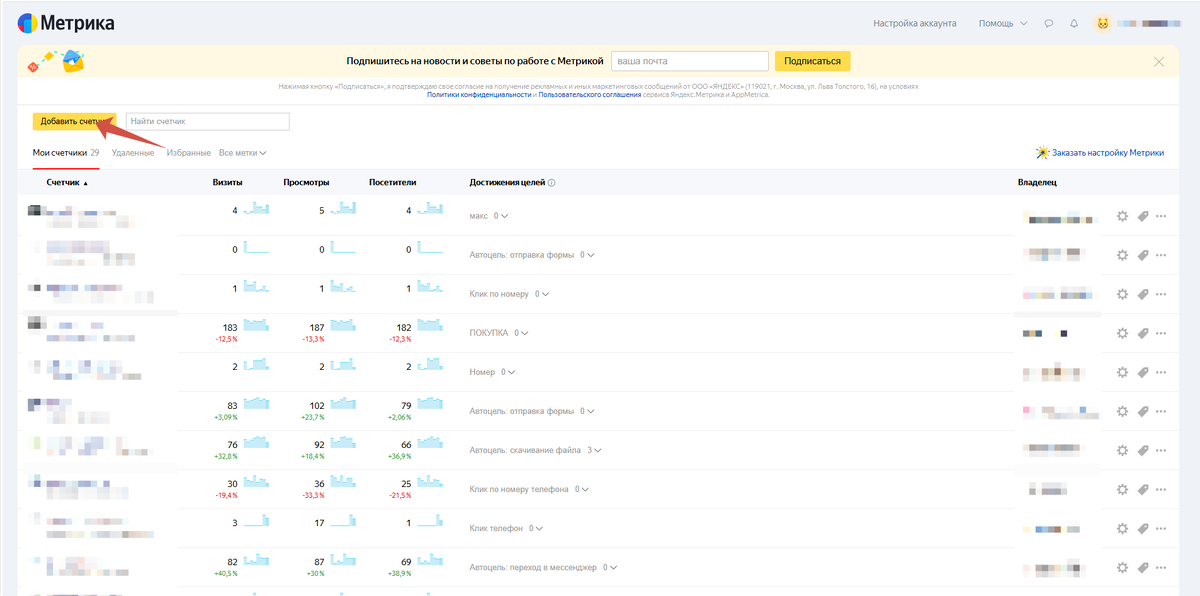
Task: Open the Политики конфиденциальности link
Action: pyautogui.click(x=478, y=94)
